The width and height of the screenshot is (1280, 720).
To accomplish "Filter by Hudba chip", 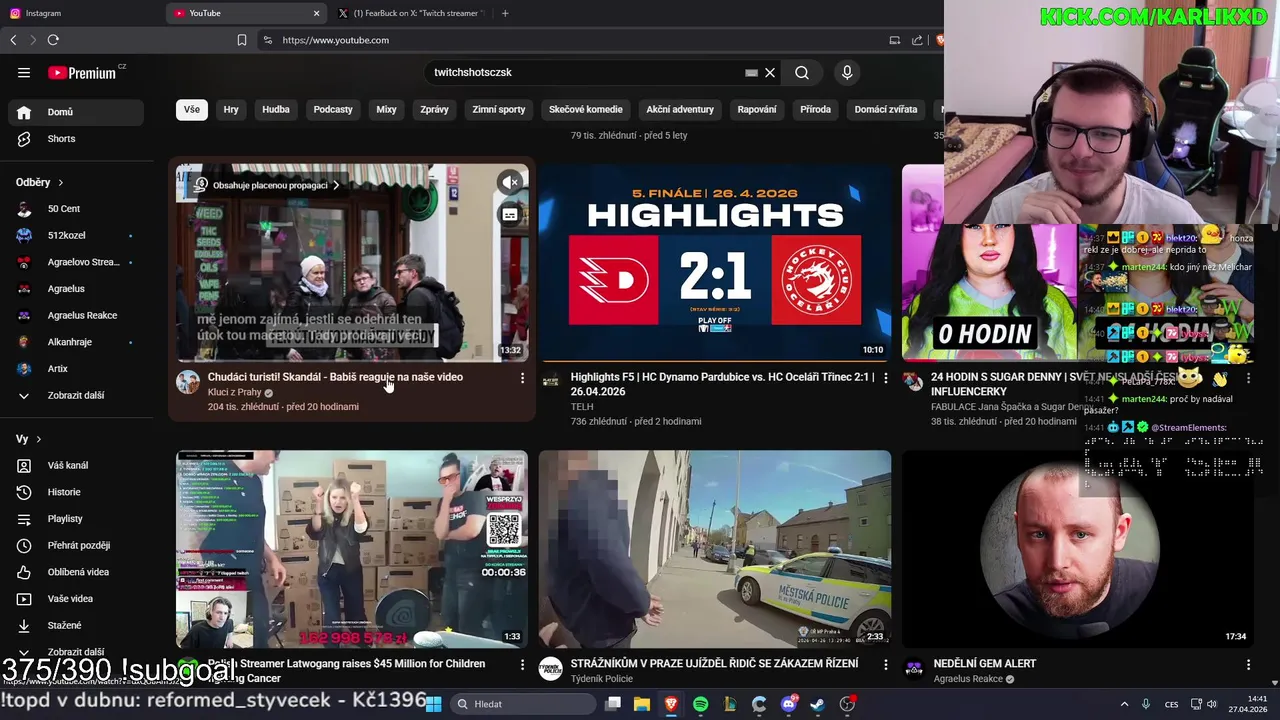I will tap(276, 109).
